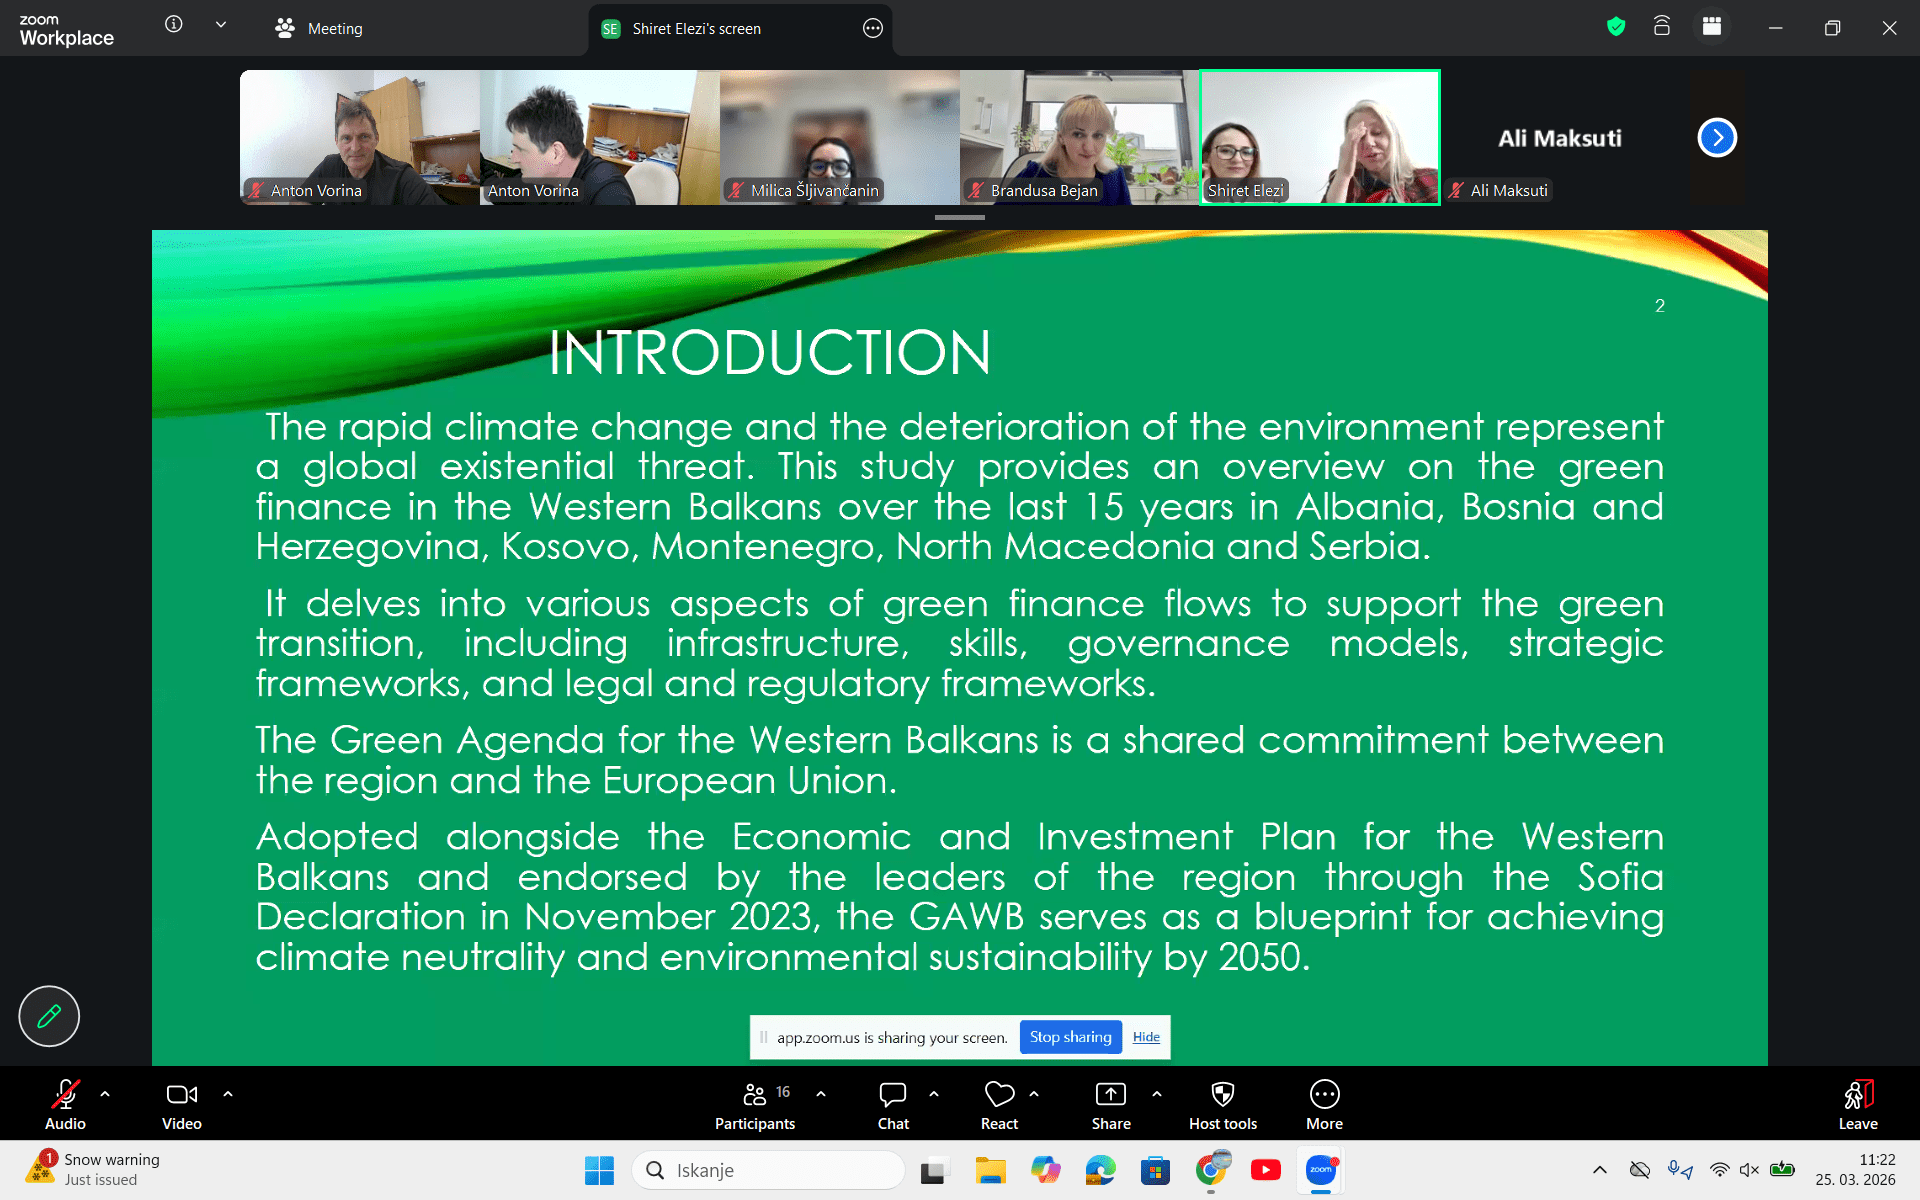
Task: Expand audio settings arrow beside Audio
Action: 105,1094
